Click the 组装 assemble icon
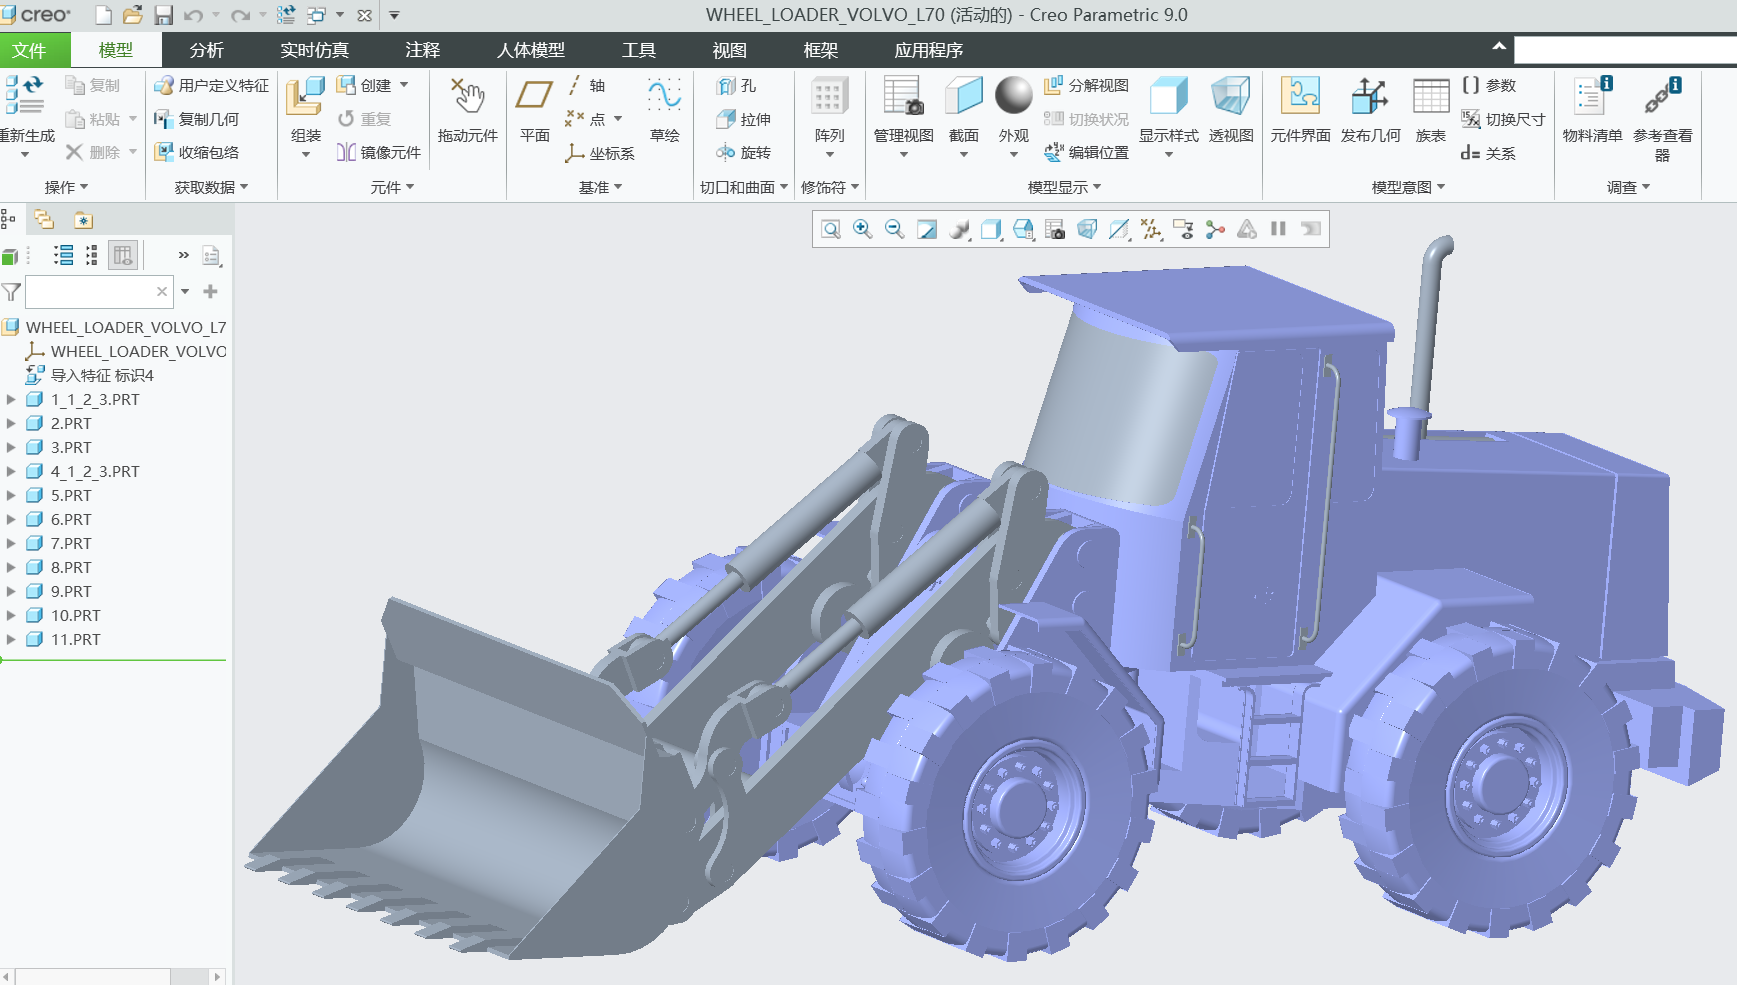Image resolution: width=1737 pixels, height=985 pixels. click(x=305, y=97)
